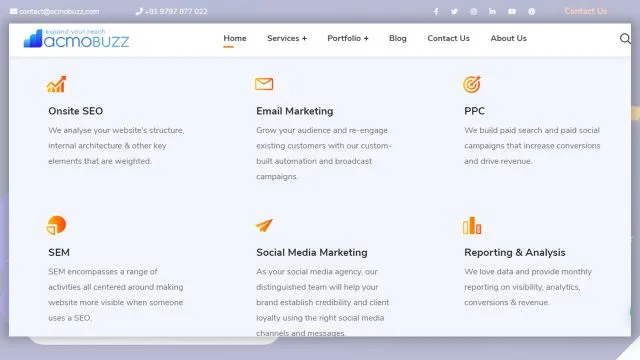Click the Reporting & Analysis bar chart icon
The width and height of the screenshot is (640, 360).
point(472,225)
